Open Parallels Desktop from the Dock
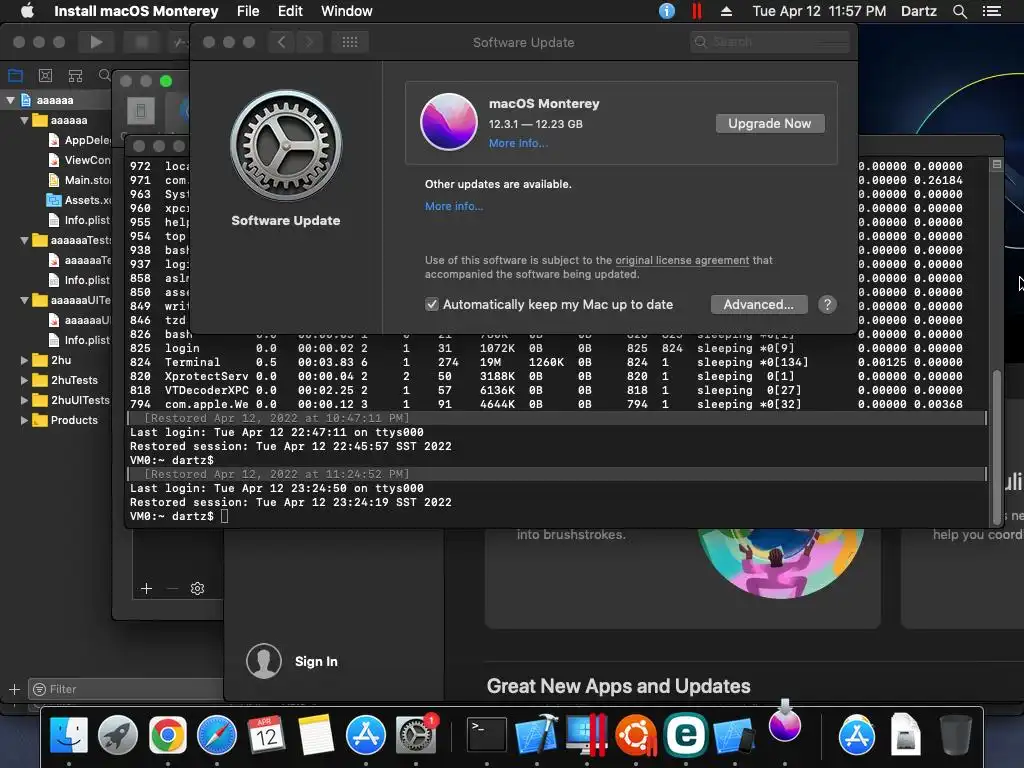The image size is (1024, 768). coord(586,735)
